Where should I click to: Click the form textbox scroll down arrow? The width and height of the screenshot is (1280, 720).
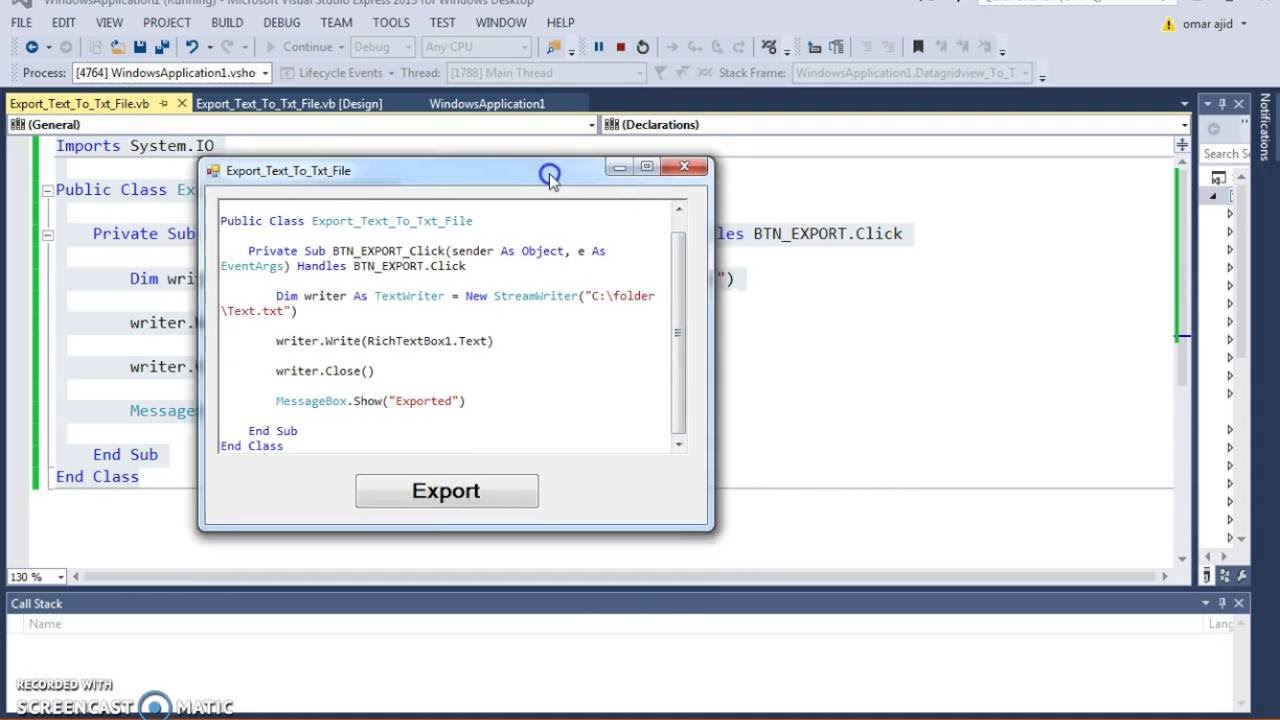click(x=679, y=444)
